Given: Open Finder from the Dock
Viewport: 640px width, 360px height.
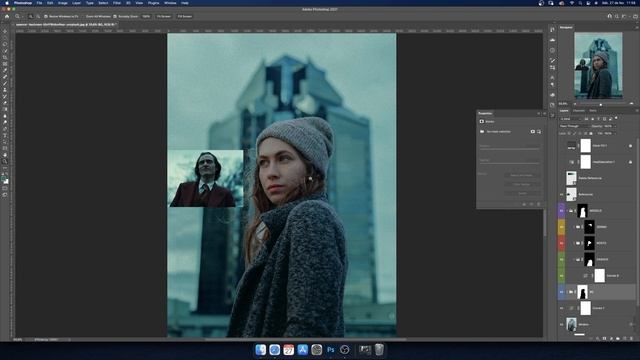Looking at the screenshot, I should click(260, 350).
